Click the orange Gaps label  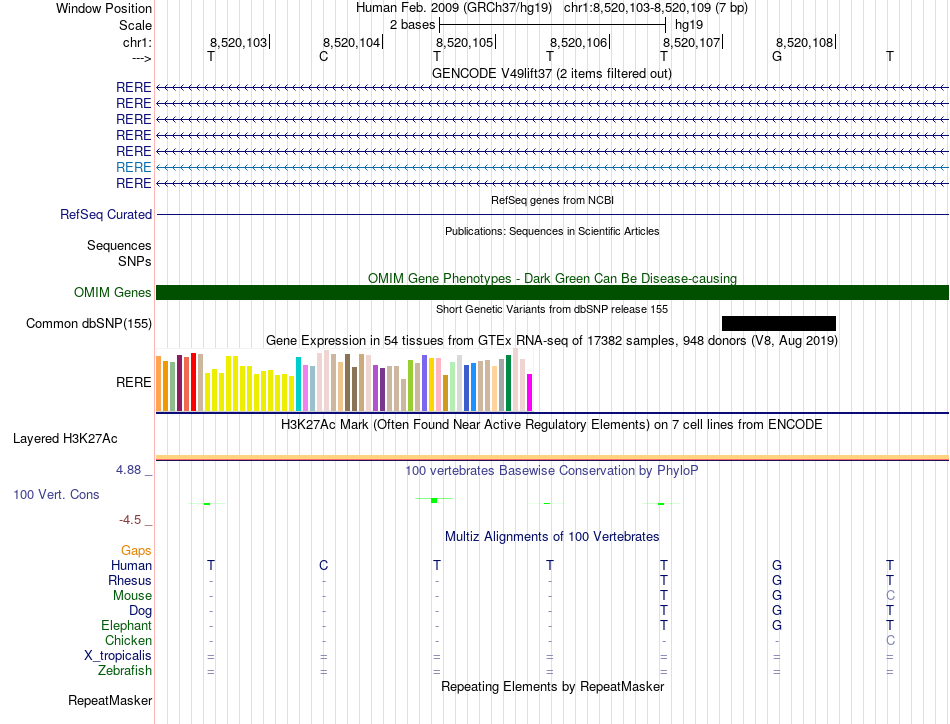[x=136, y=550]
